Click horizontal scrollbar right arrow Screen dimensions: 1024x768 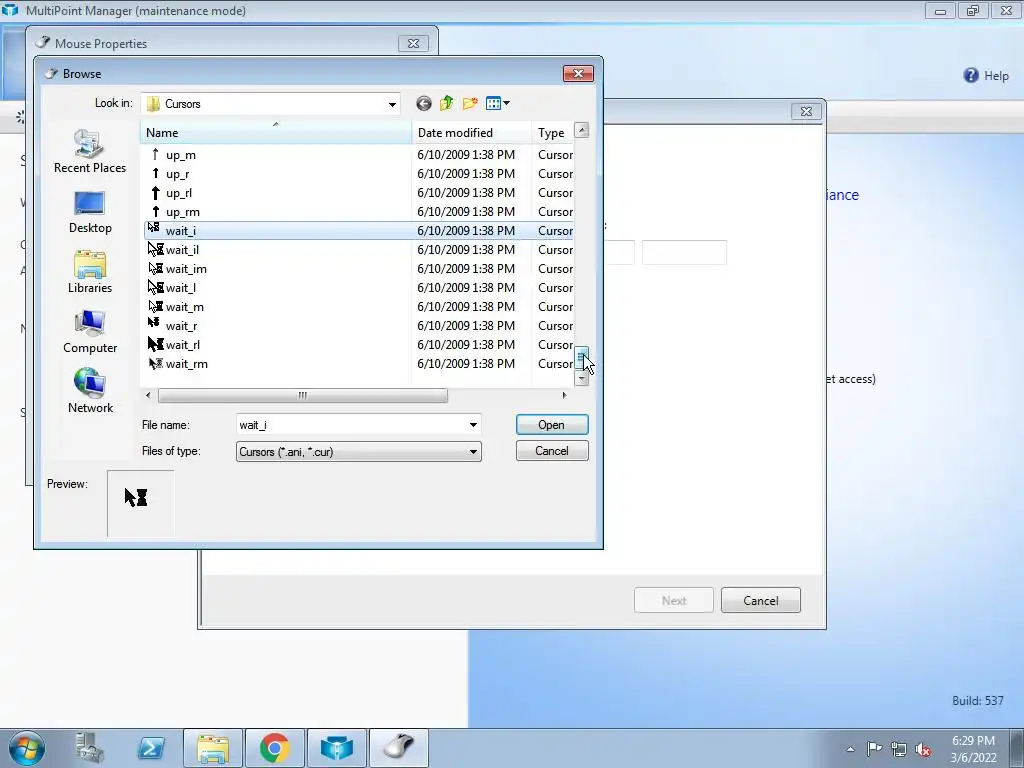564,395
